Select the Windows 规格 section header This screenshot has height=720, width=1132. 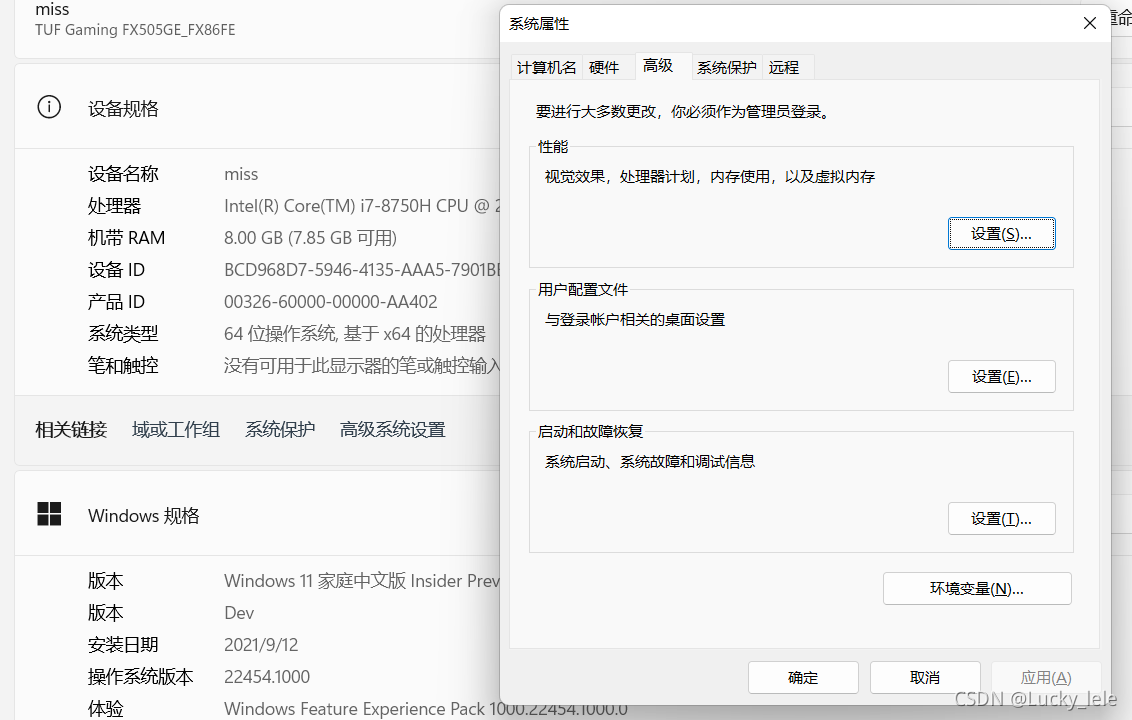(144, 516)
